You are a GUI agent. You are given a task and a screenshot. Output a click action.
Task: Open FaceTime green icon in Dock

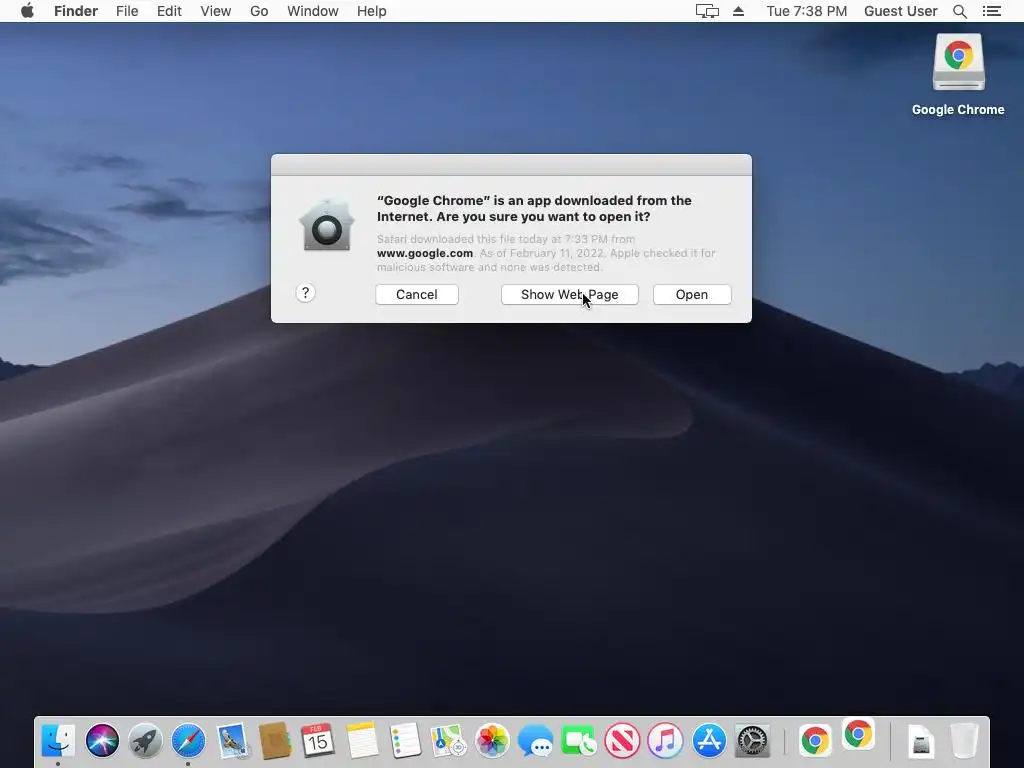pyautogui.click(x=579, y=741)
